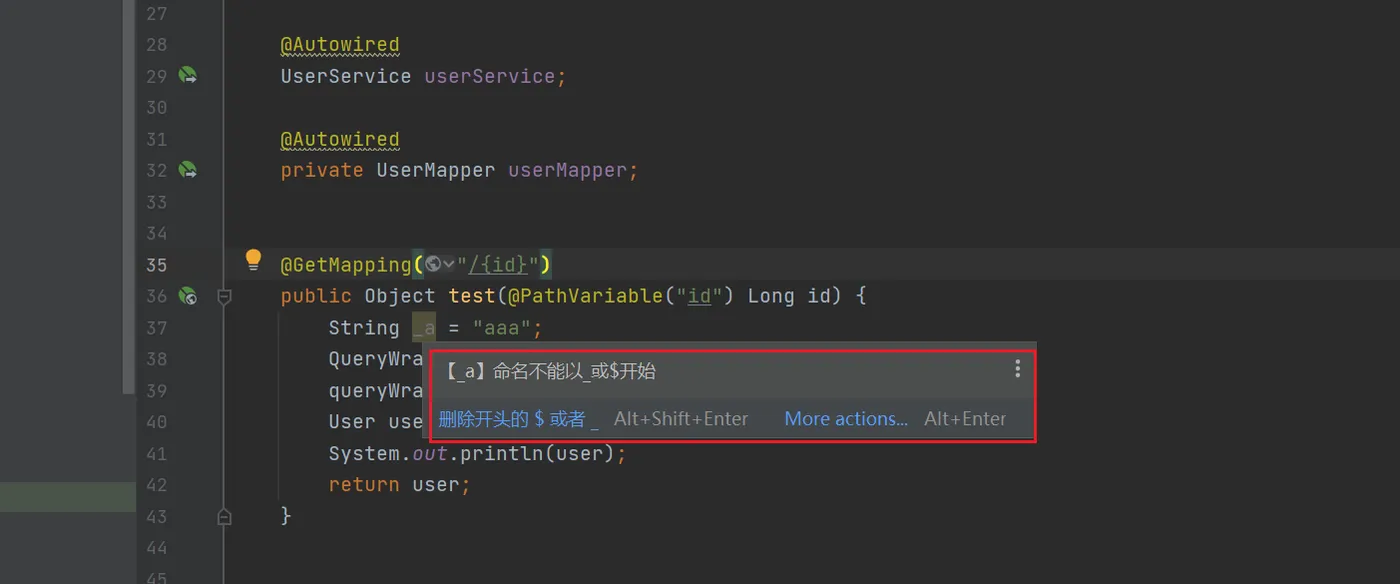
Task: Click line number 35 in the gutter
Action: tap(156, 265)
